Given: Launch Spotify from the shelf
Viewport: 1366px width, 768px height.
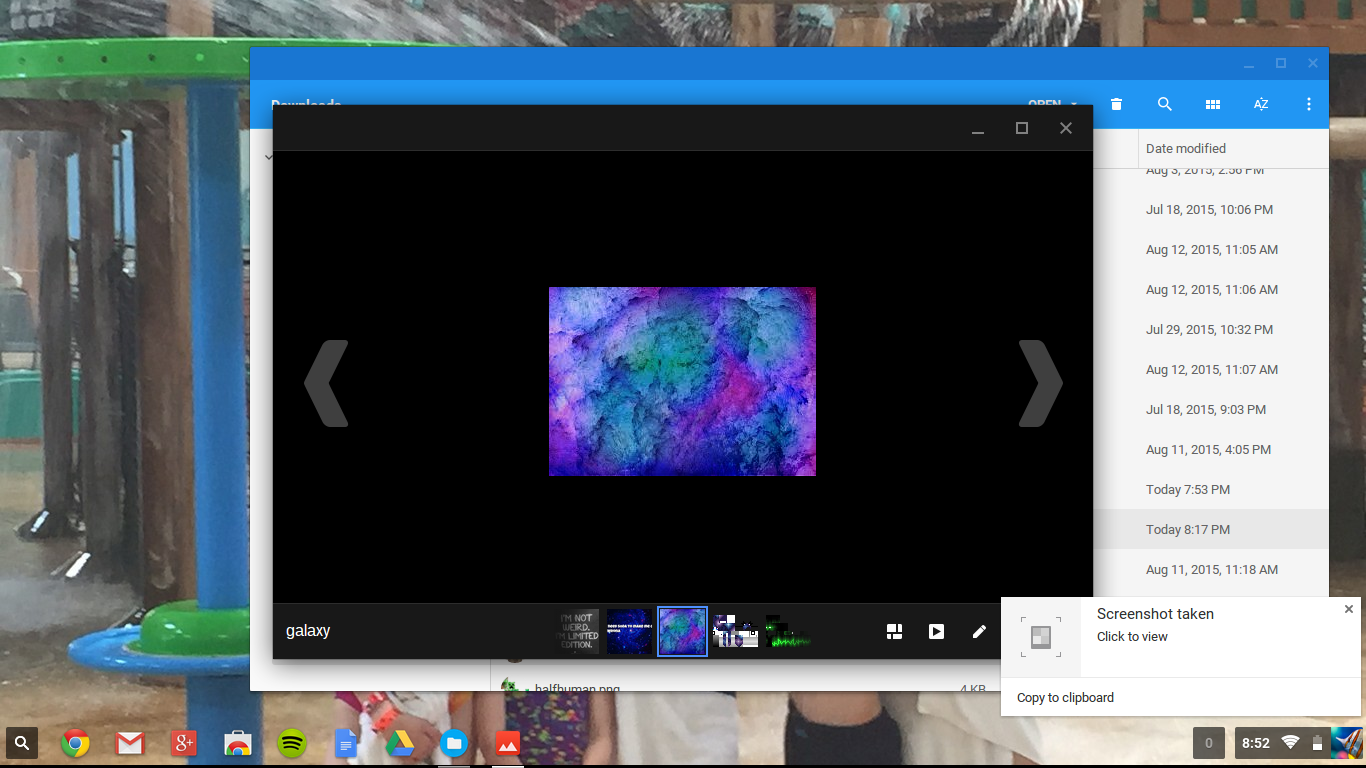Looking at the screenshot, I should [291, 743].
